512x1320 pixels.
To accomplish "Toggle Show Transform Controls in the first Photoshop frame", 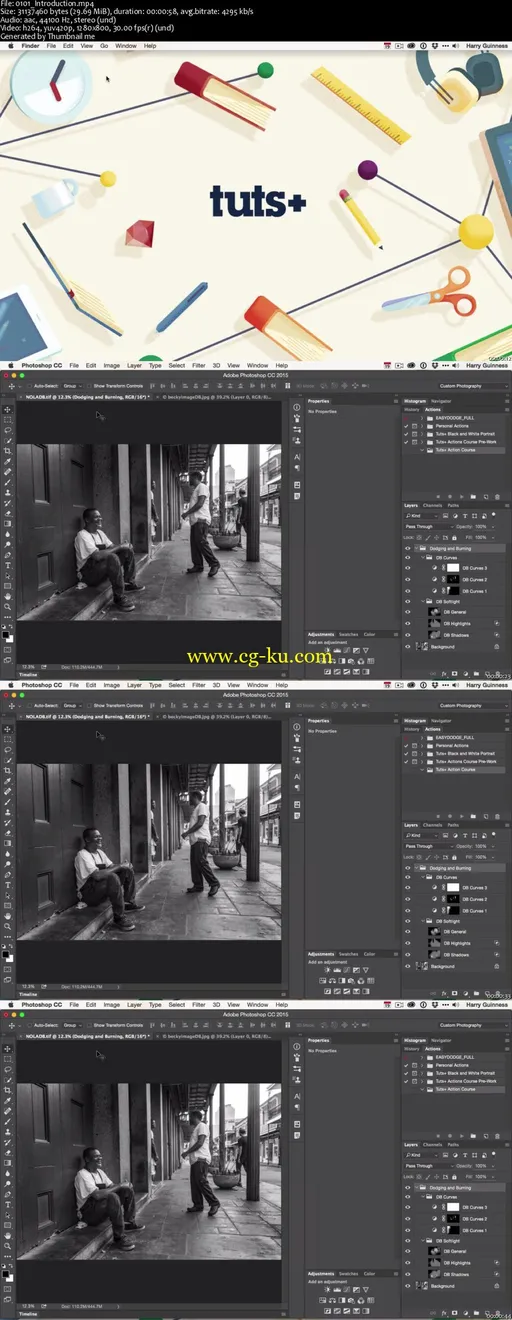I will pyautogui.click(x=90, y=386).
